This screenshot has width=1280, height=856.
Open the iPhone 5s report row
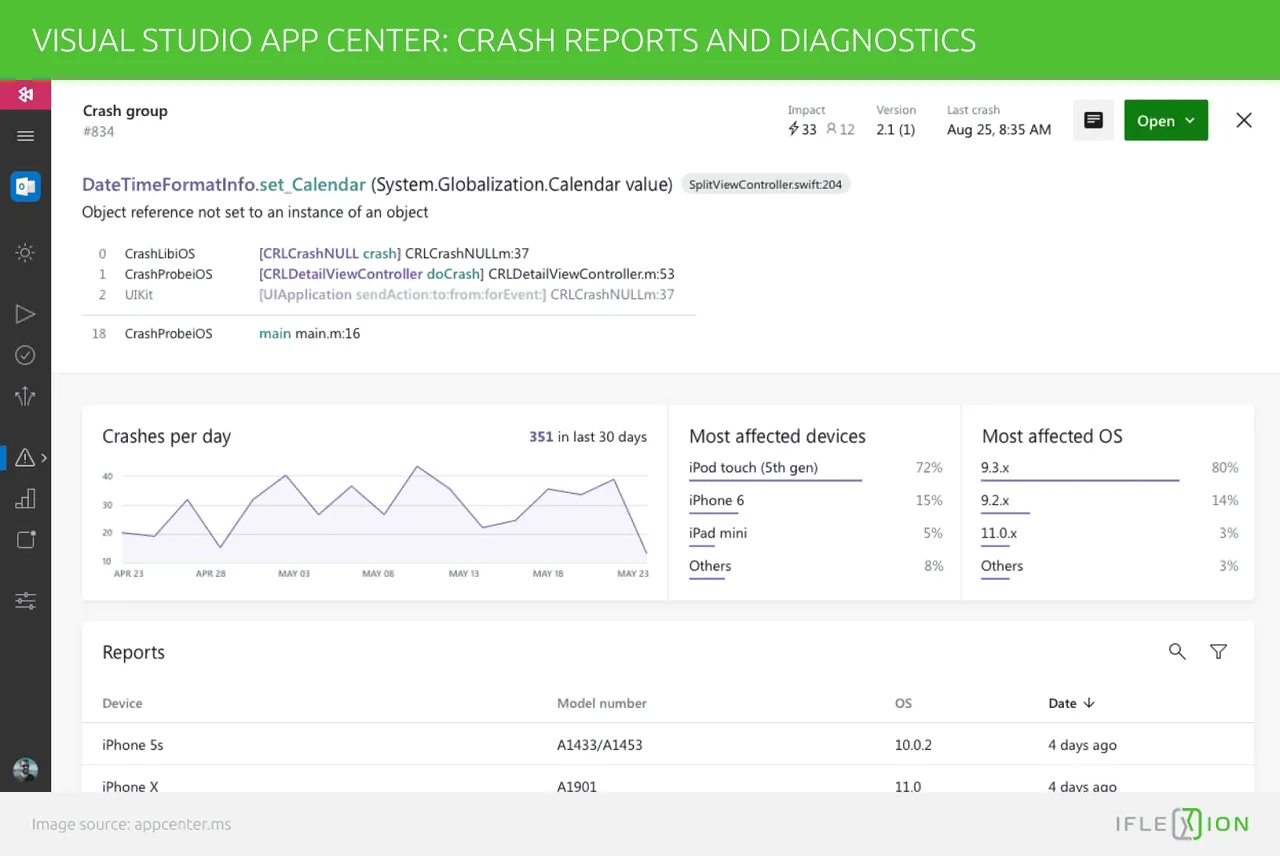click(667, 745)
